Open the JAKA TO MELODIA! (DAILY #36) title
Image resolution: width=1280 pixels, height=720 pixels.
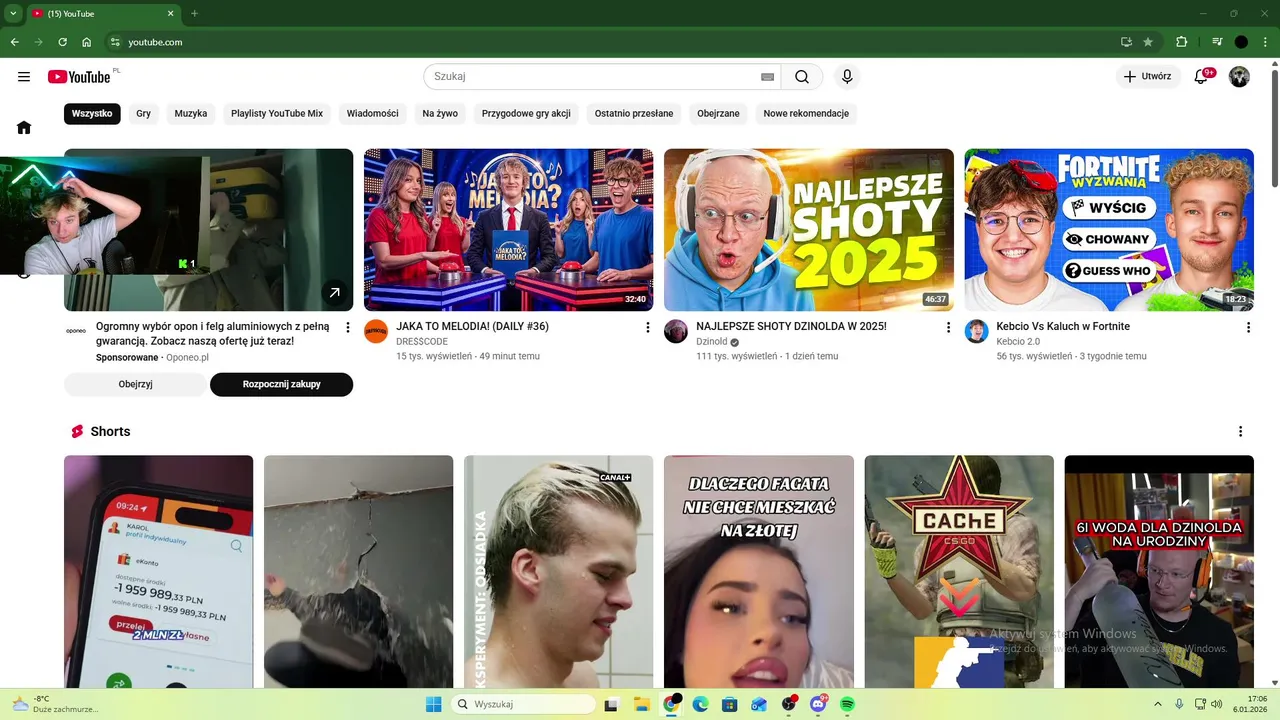472,327
